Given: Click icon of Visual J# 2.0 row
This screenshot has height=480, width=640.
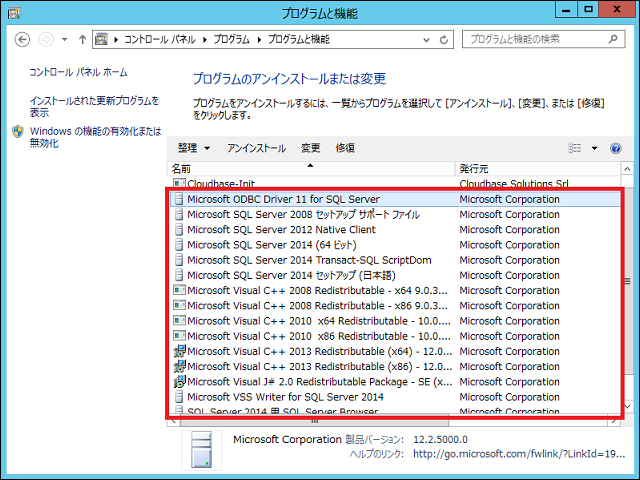Looking at the screenshot, I should 179,382.
